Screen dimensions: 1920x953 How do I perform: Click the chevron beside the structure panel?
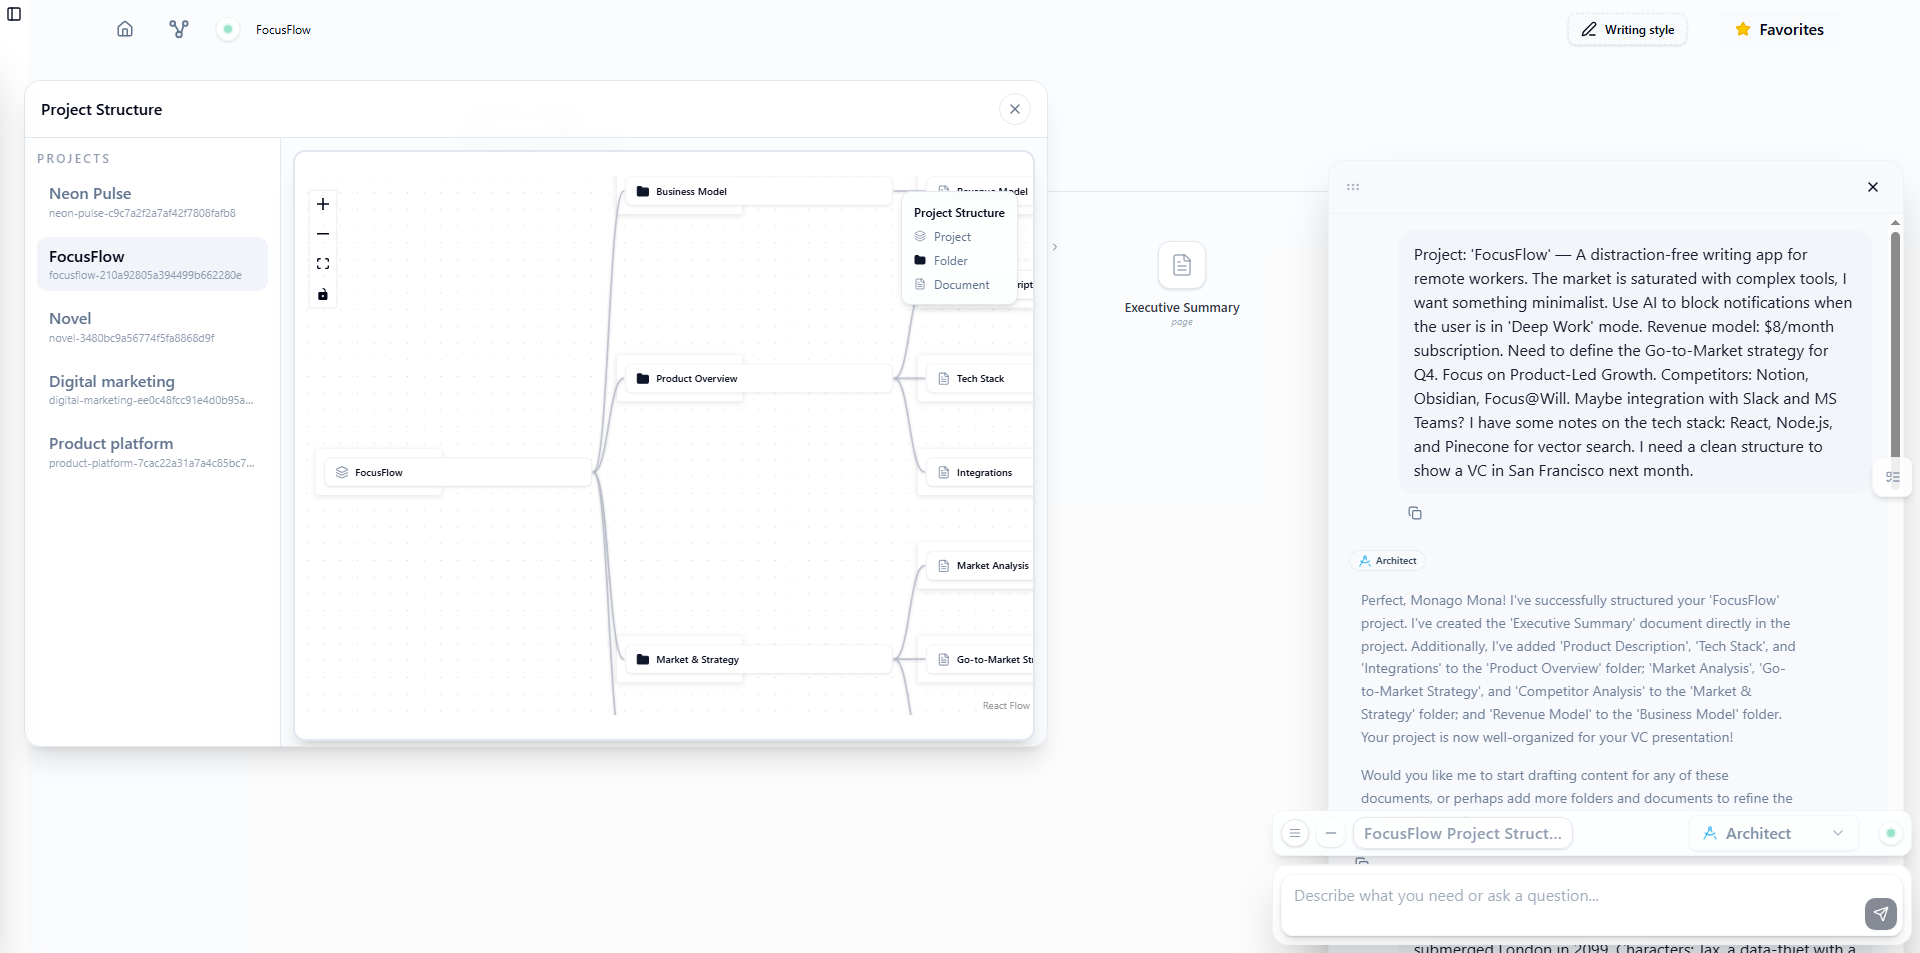(x=1054, y=247)
